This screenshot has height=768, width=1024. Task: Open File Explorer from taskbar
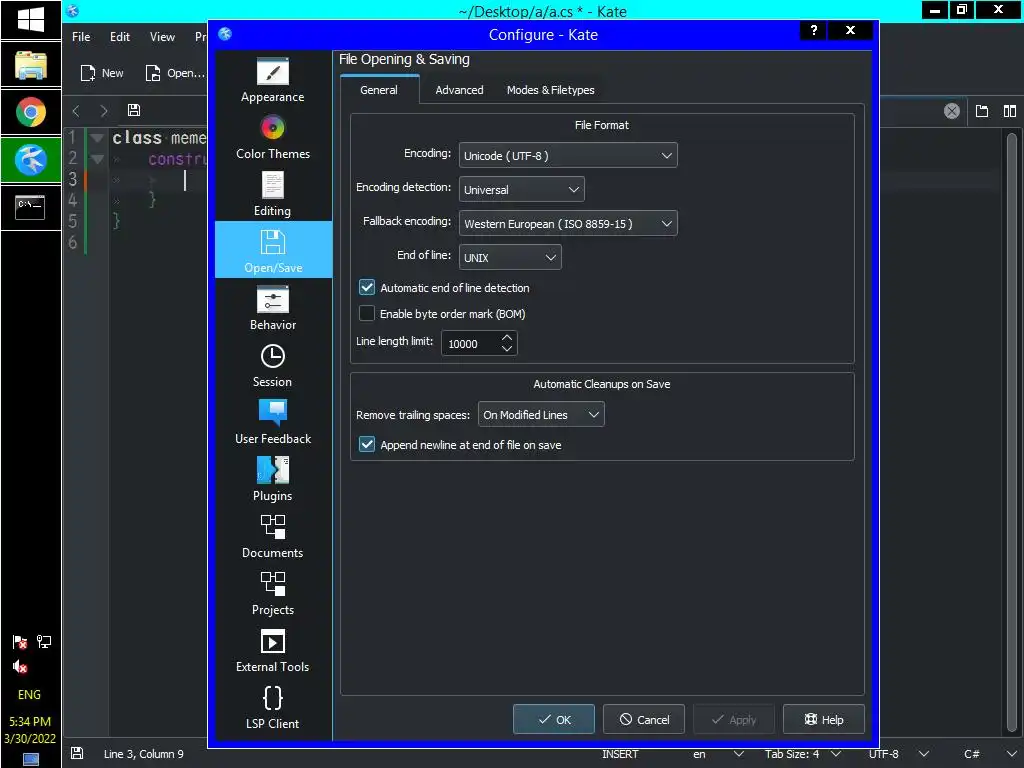pyautogui.click(x=31, y=65)
